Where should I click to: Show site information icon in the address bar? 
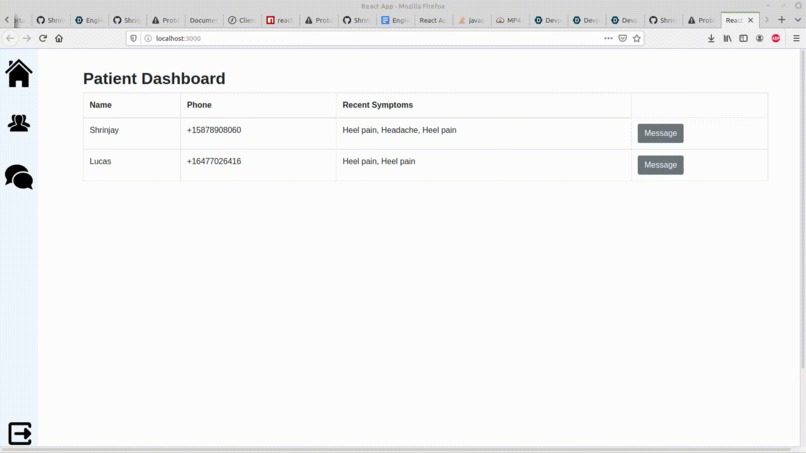[148, 38]
